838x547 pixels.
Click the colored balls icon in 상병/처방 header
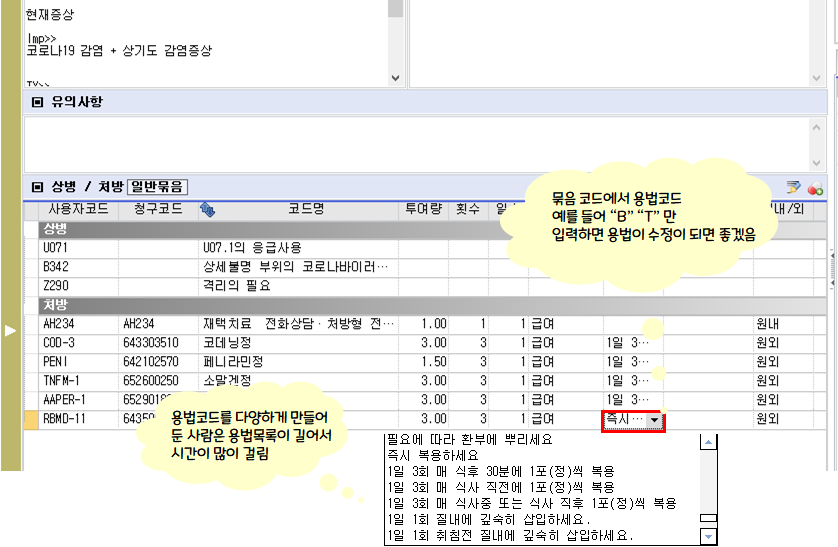click(x=815, y=187)
